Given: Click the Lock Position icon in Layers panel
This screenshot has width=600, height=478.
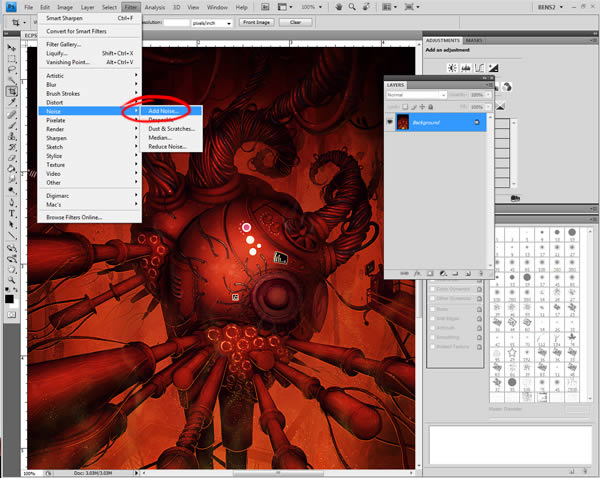Looking at the screenshot, I should 422,107.
